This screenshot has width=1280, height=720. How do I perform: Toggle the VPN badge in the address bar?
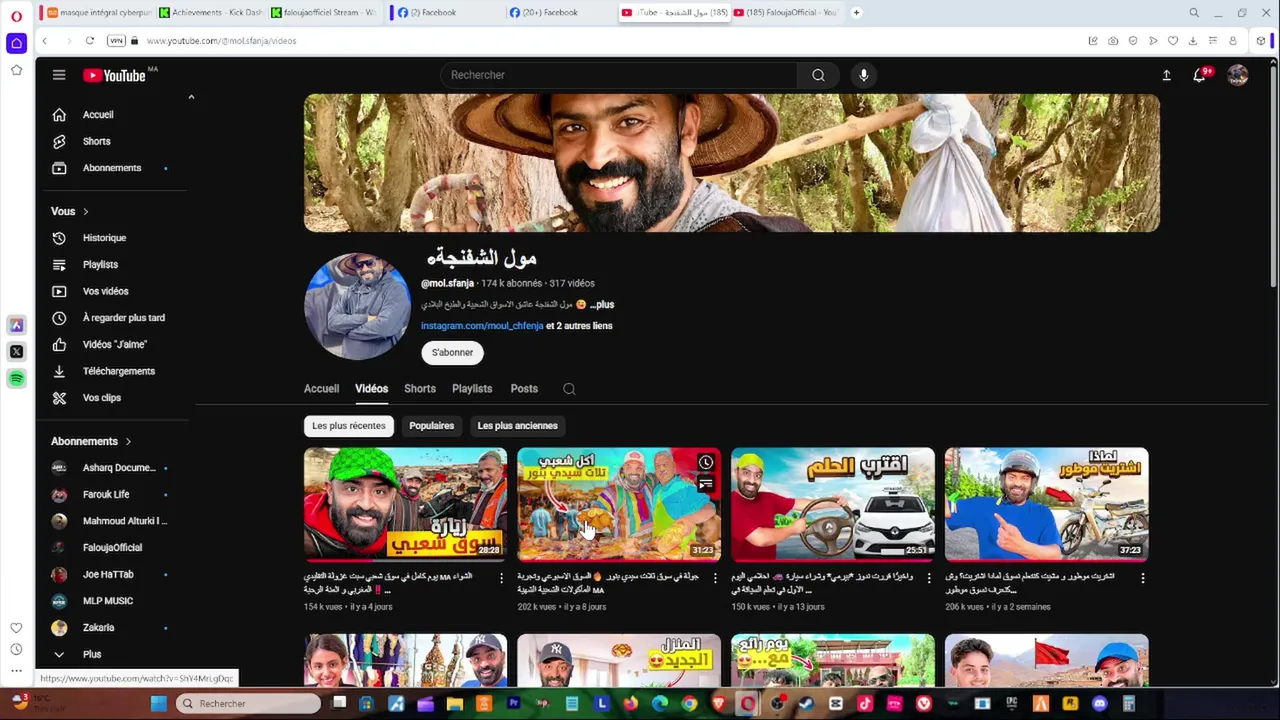coord(116,41)
